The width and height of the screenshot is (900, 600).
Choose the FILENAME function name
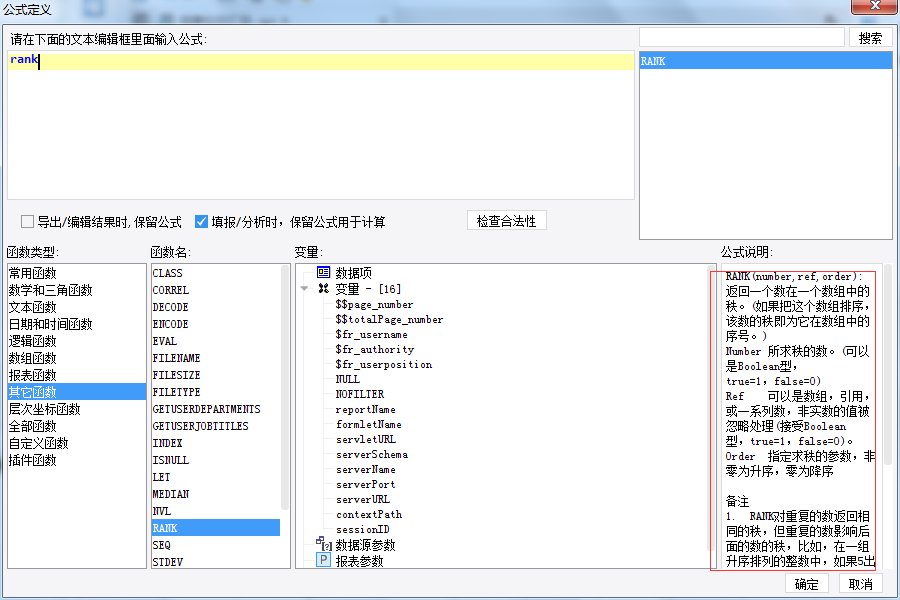click(x=216, y=358)
